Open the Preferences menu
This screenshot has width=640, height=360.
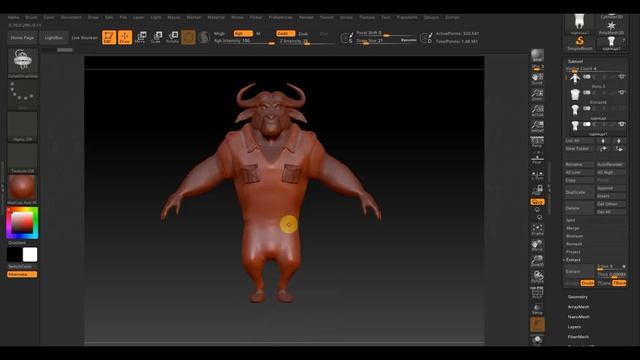coord(281,18)
